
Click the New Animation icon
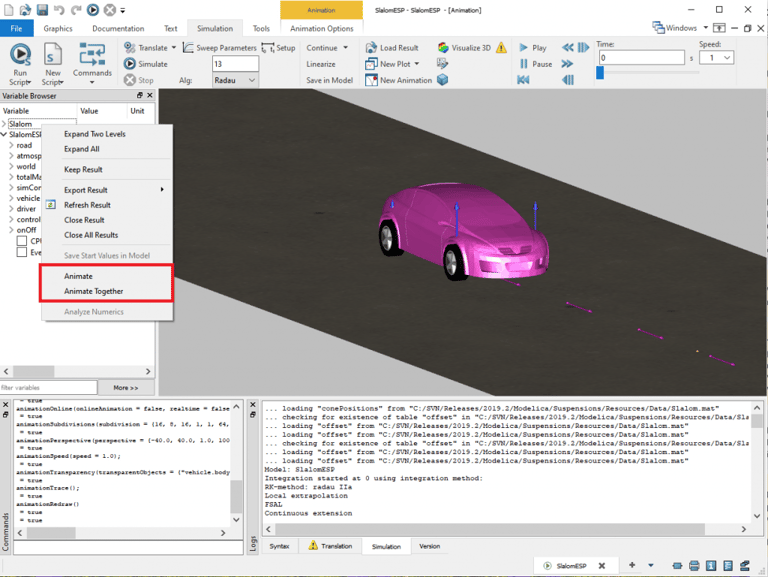pyautogui.click(x=371, y=80)
